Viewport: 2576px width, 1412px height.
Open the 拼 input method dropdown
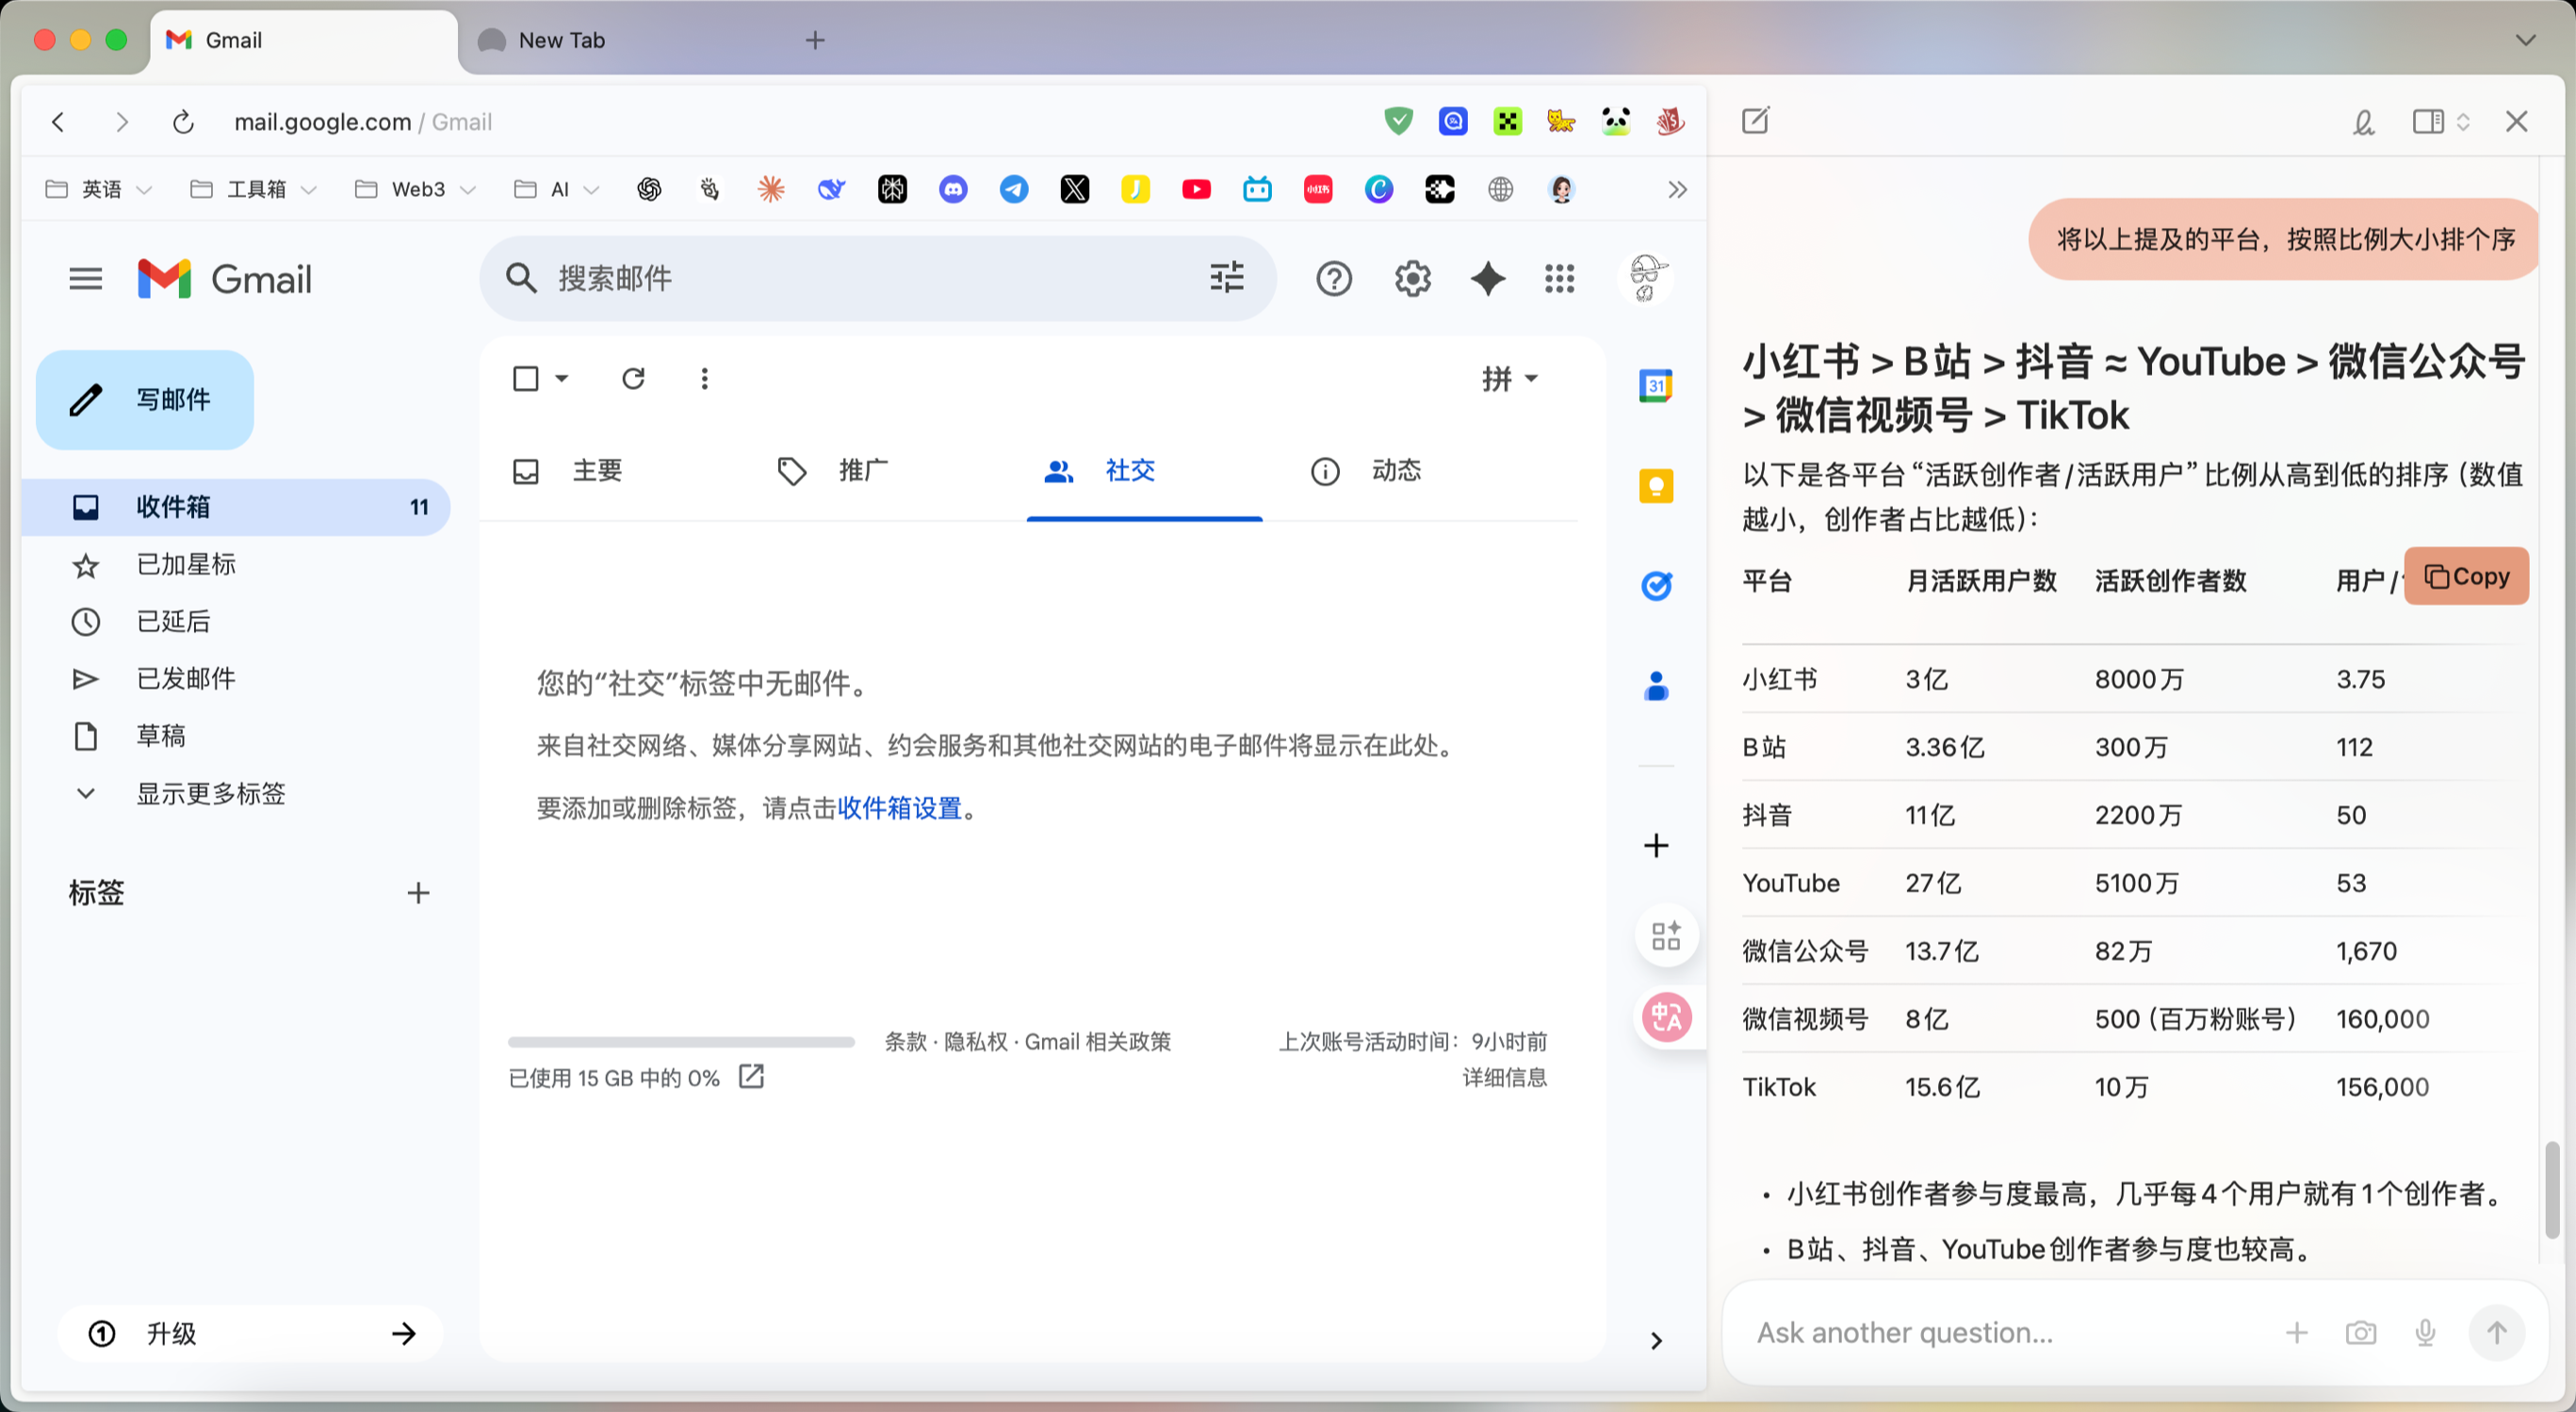click(x=1510, y=378)
